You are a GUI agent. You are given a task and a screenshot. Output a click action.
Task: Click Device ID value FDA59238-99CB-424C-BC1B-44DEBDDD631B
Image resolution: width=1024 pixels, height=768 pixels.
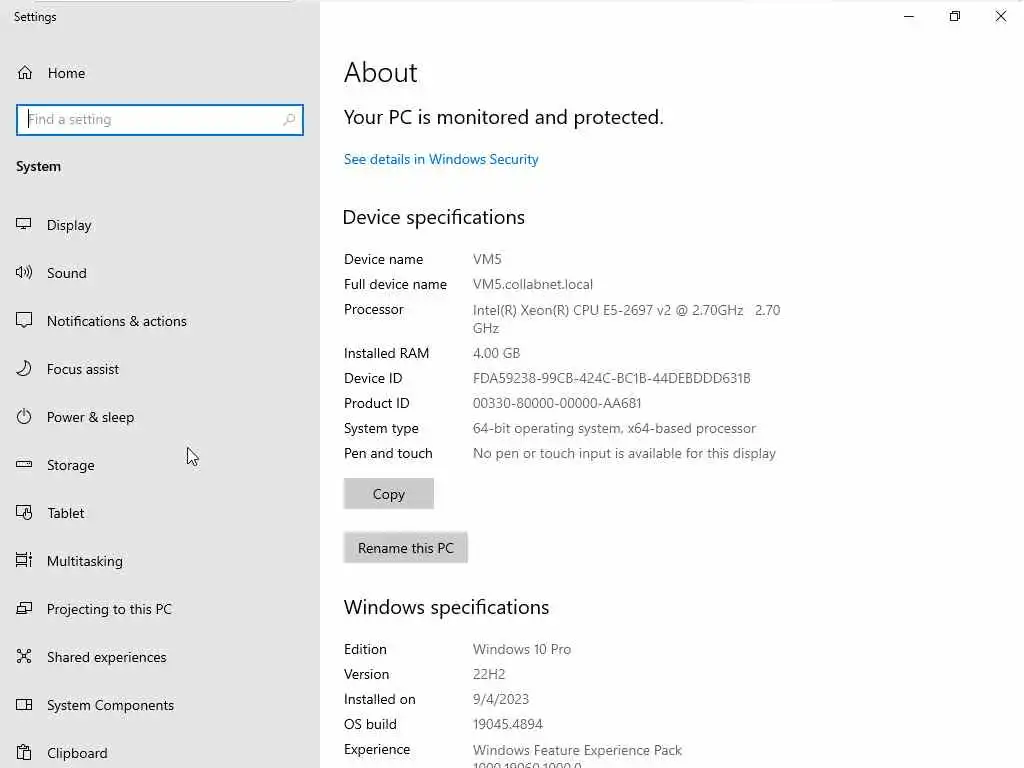tap(612, 378)
